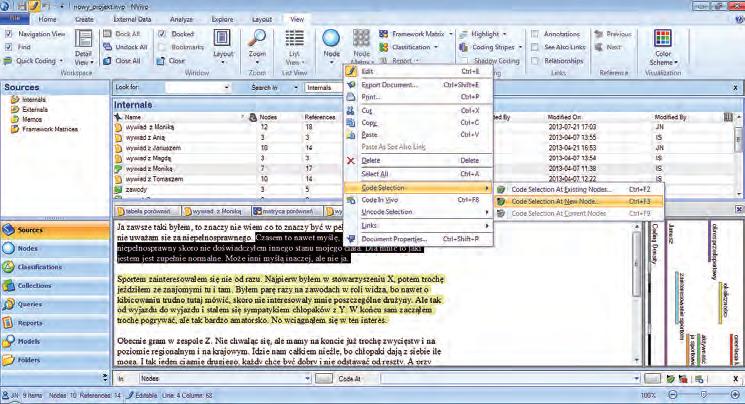Click the Dock All icon
Viewport: 745px width, 404px height.
[107, 34]
